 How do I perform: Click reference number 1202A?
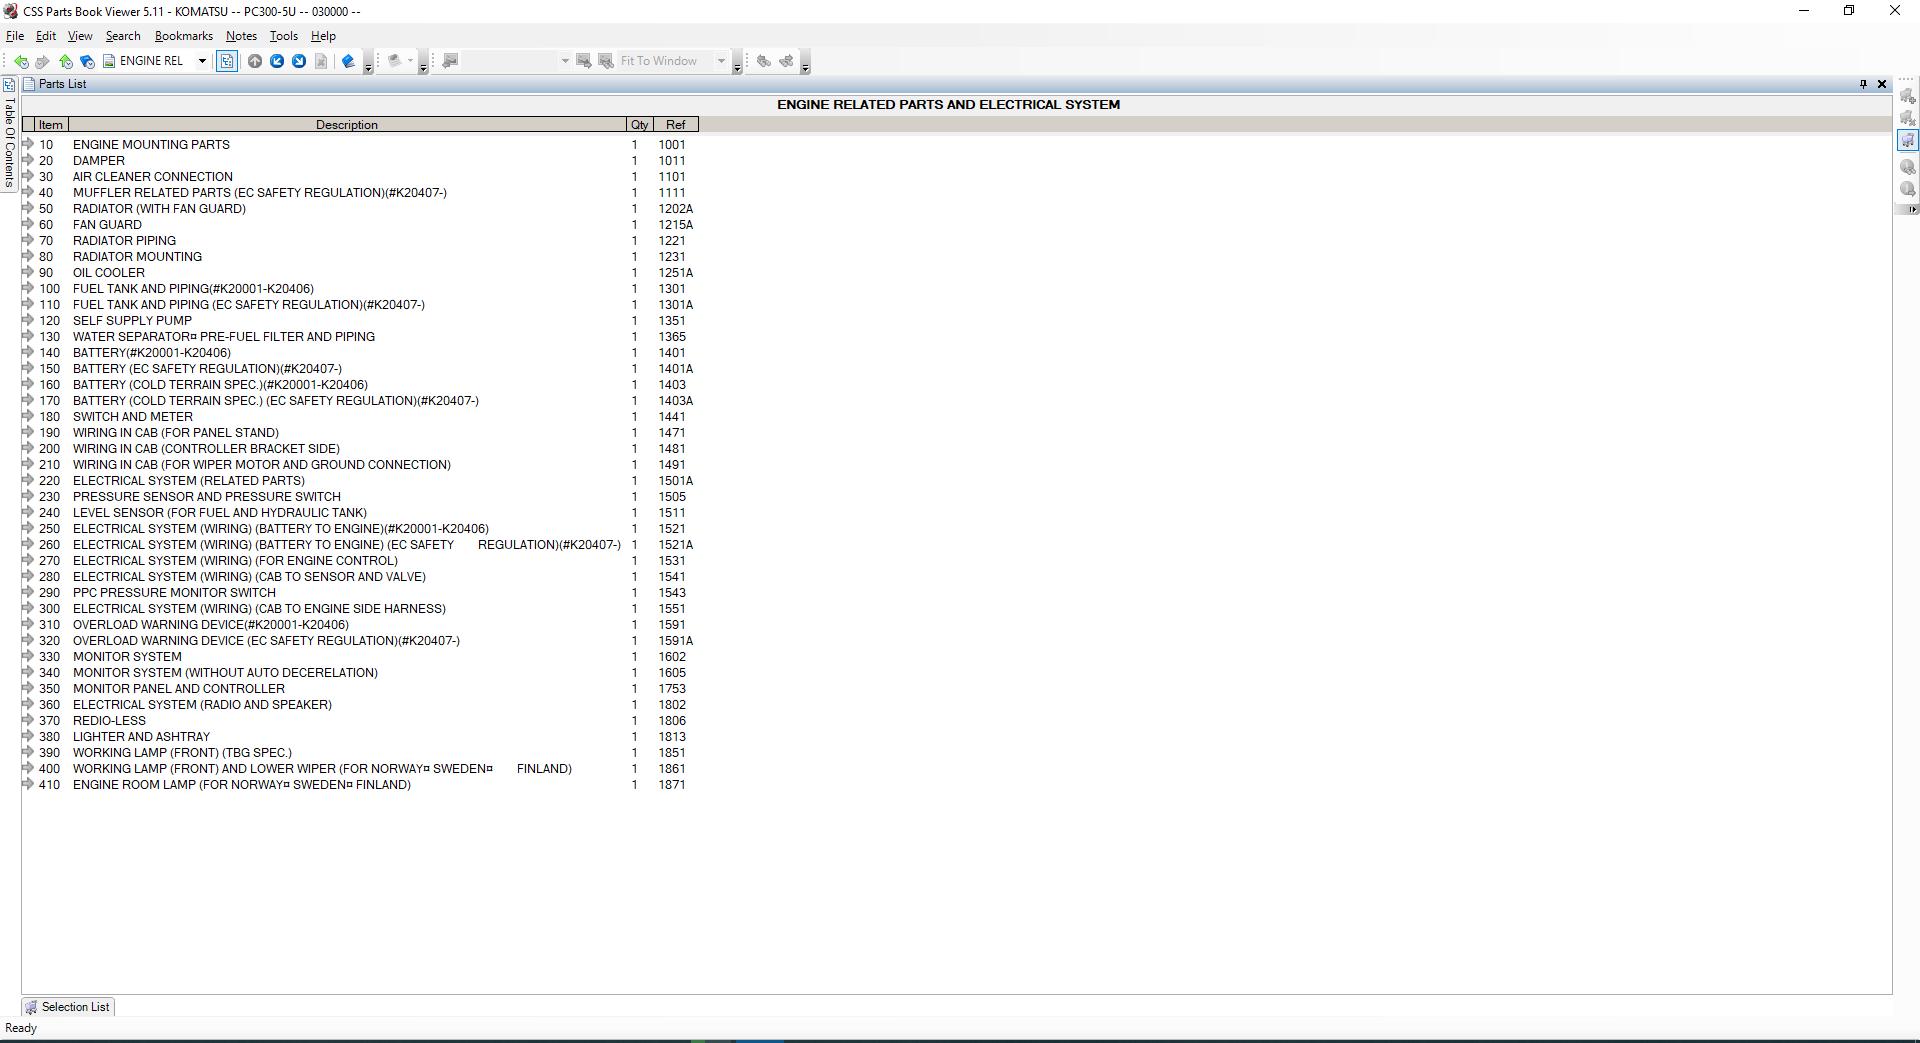pyautogui.click(x=675, y=209)
